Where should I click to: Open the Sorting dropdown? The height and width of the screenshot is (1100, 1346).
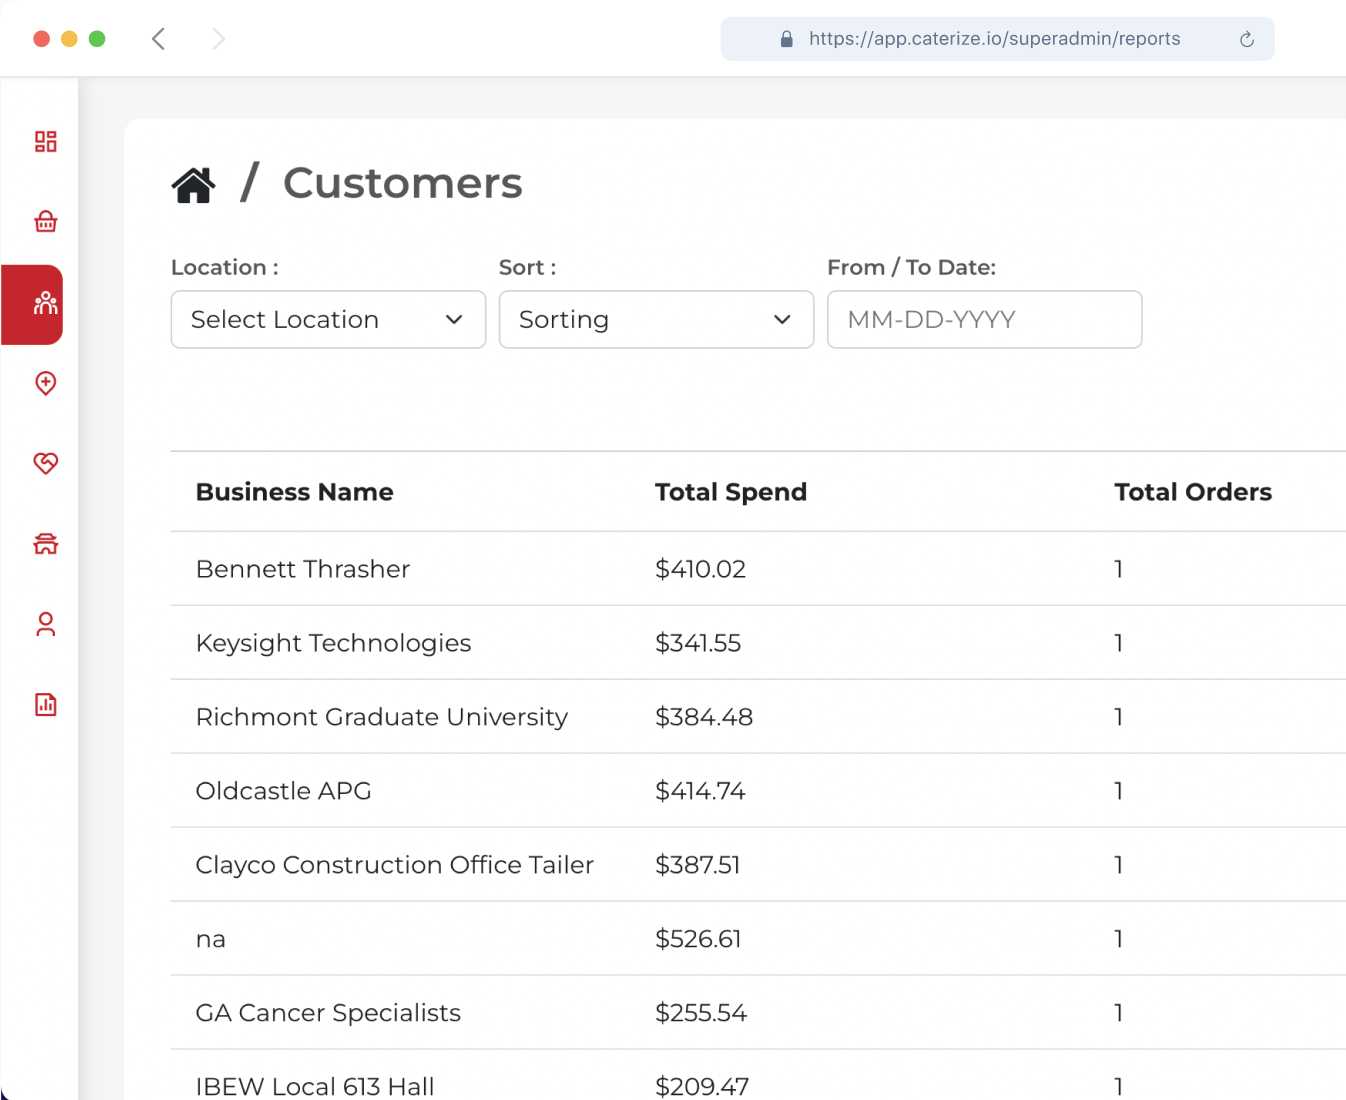(656, 320)
